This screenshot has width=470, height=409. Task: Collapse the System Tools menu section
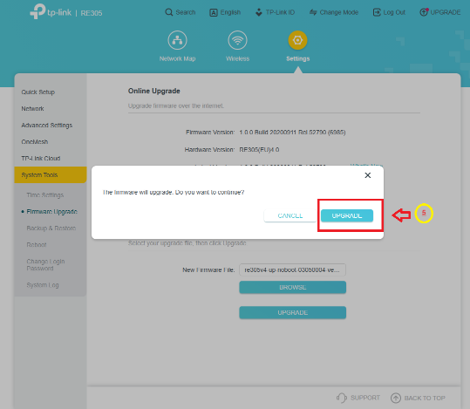[50, 175]
